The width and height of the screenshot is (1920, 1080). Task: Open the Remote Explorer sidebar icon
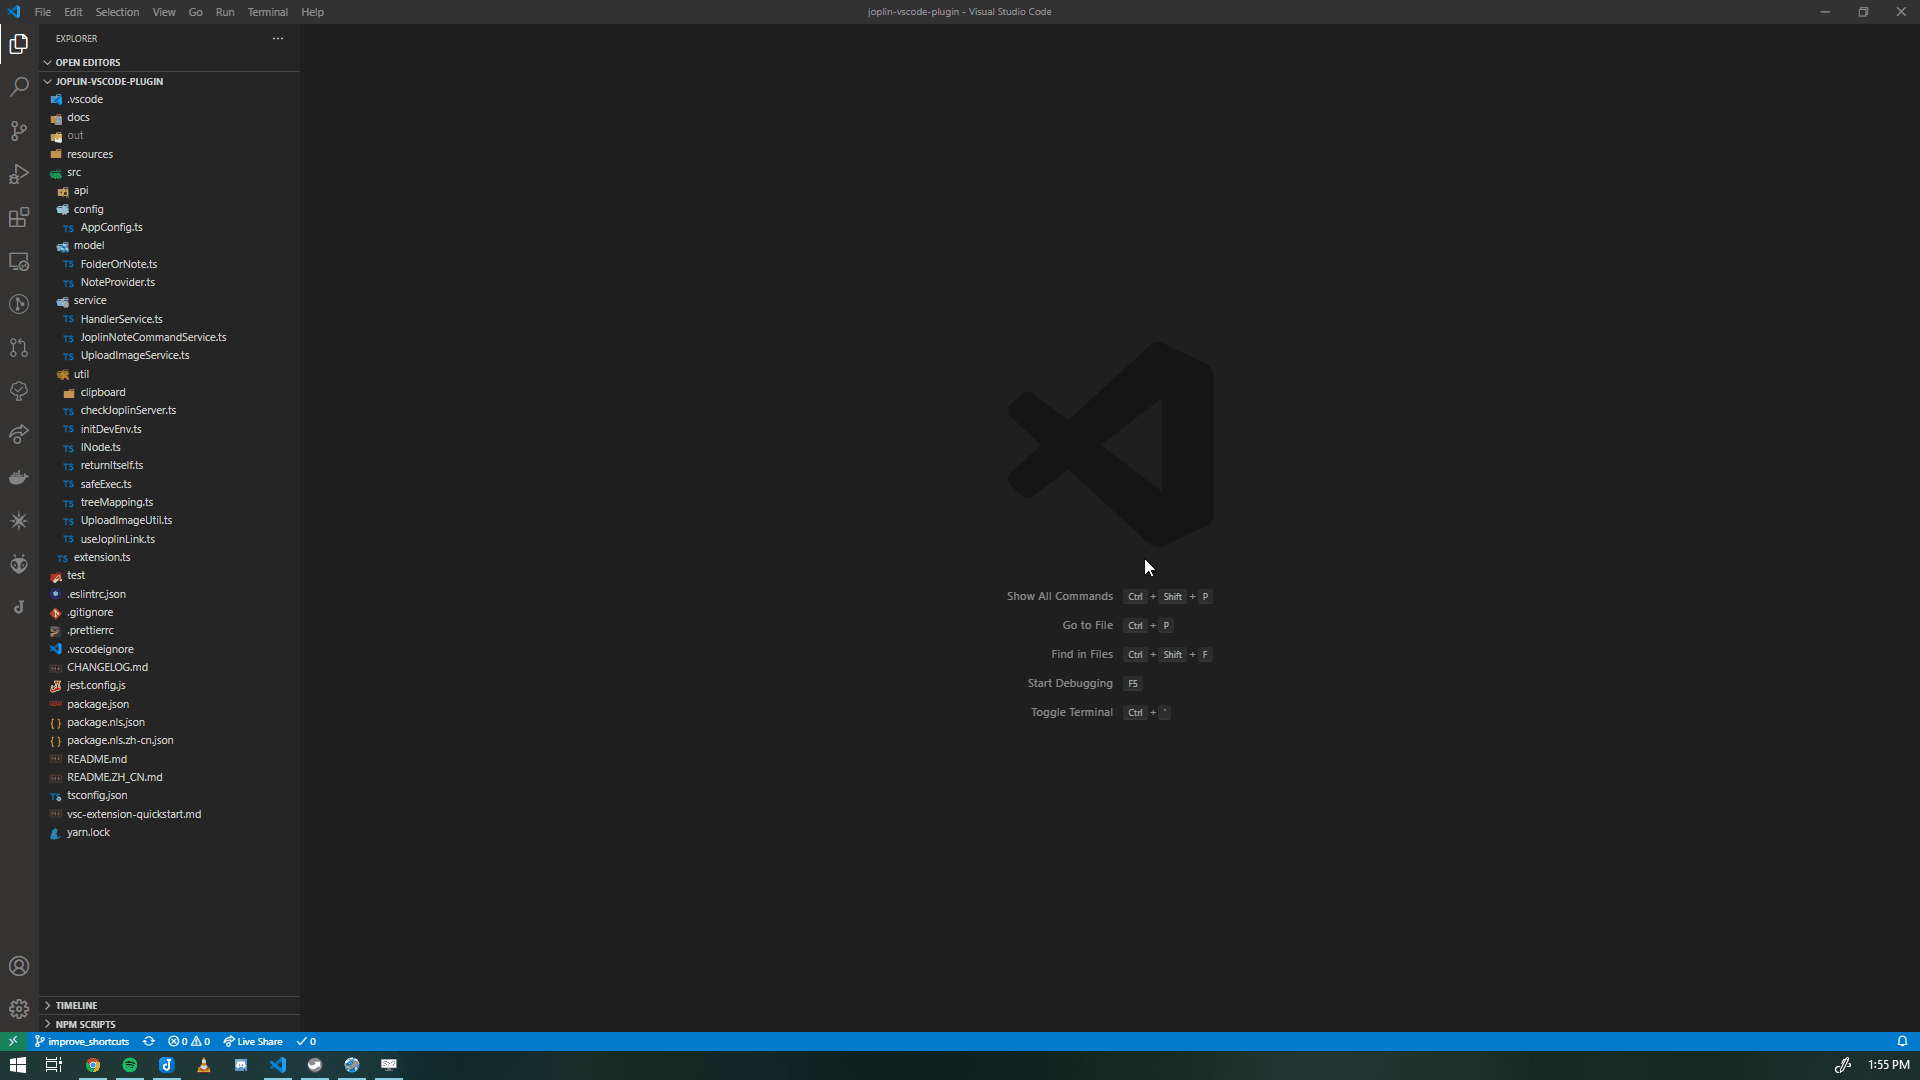(19, 261)
